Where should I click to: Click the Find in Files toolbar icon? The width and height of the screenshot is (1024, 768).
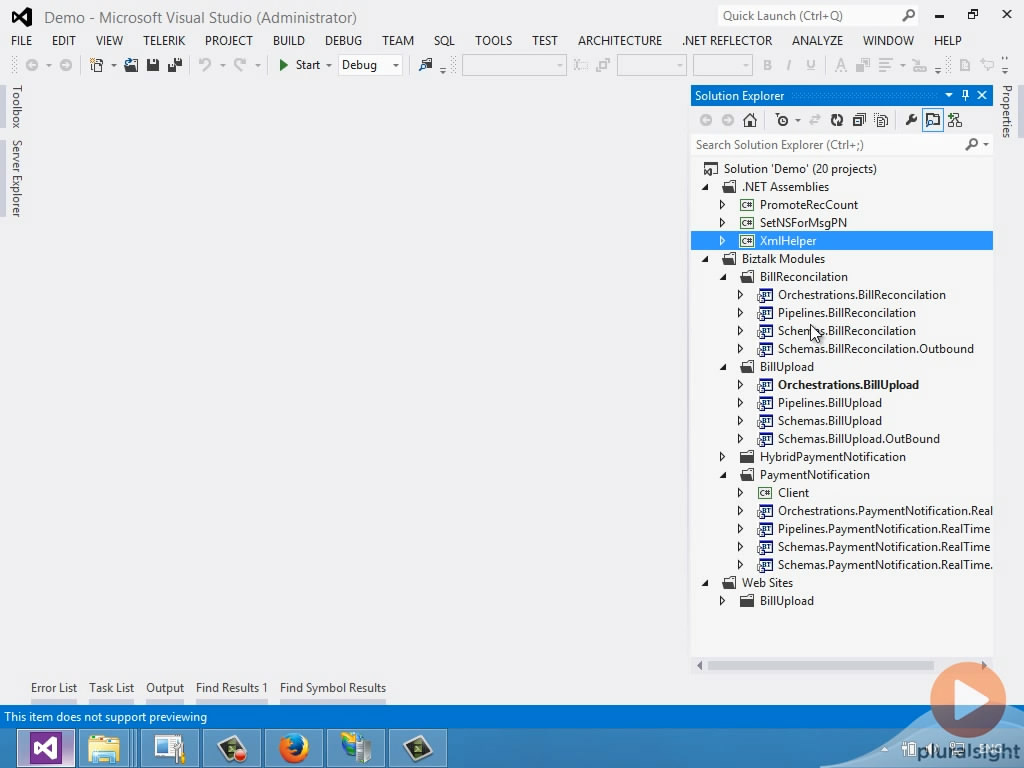point(426,65)
